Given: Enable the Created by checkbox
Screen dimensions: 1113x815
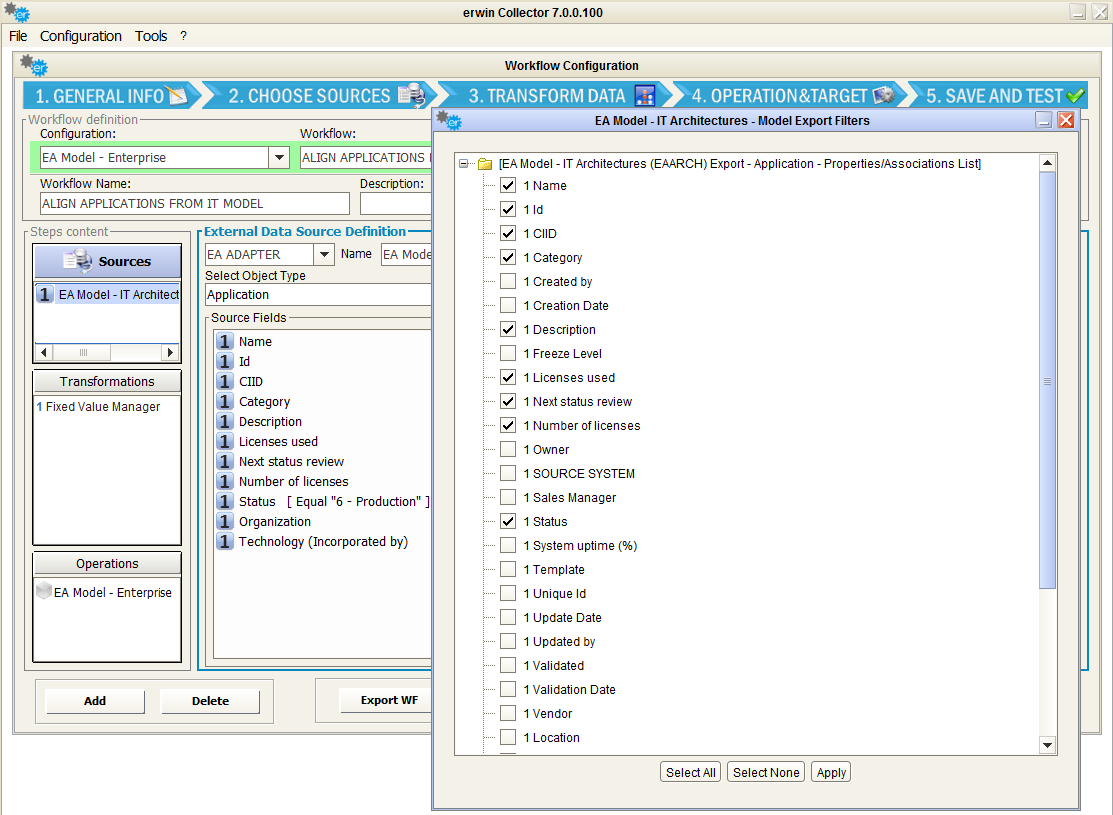Looking at the screenshot, I should pyautogui.click(x=508, y=282).
